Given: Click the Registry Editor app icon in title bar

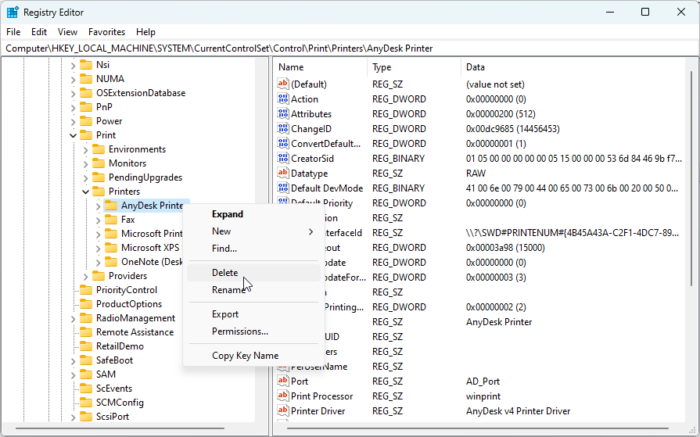Looking at the screenshot, I should click(12, 12).
